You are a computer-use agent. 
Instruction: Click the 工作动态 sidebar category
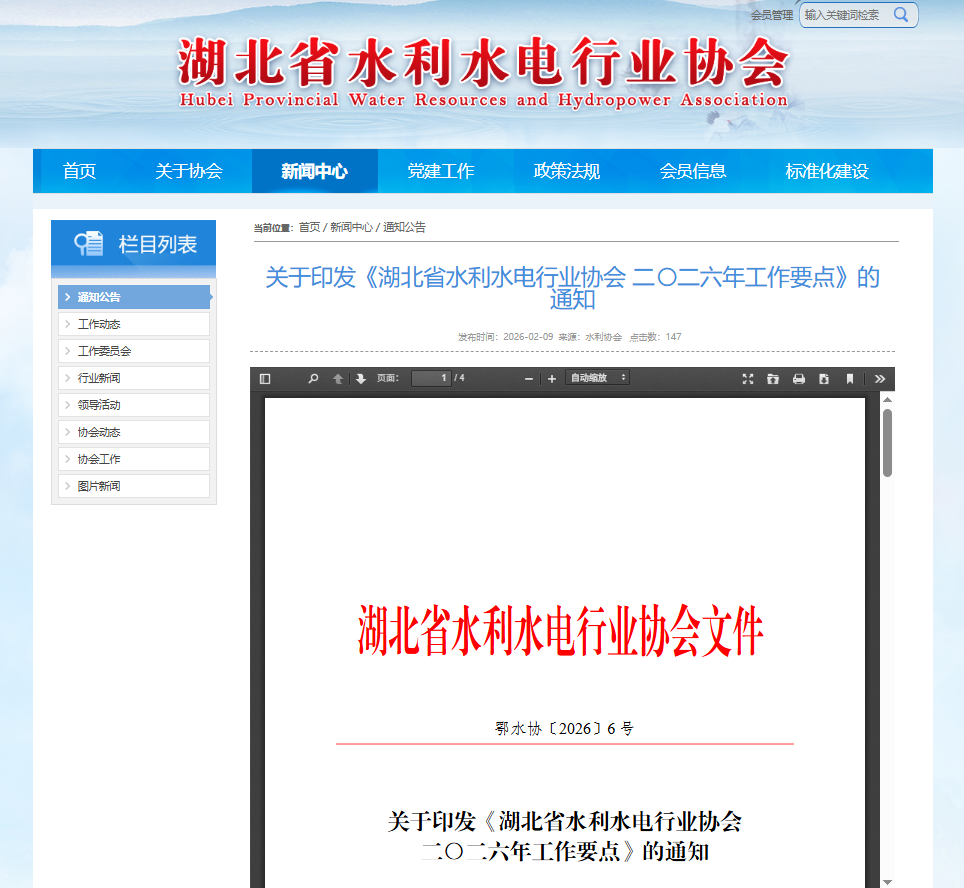99,323
